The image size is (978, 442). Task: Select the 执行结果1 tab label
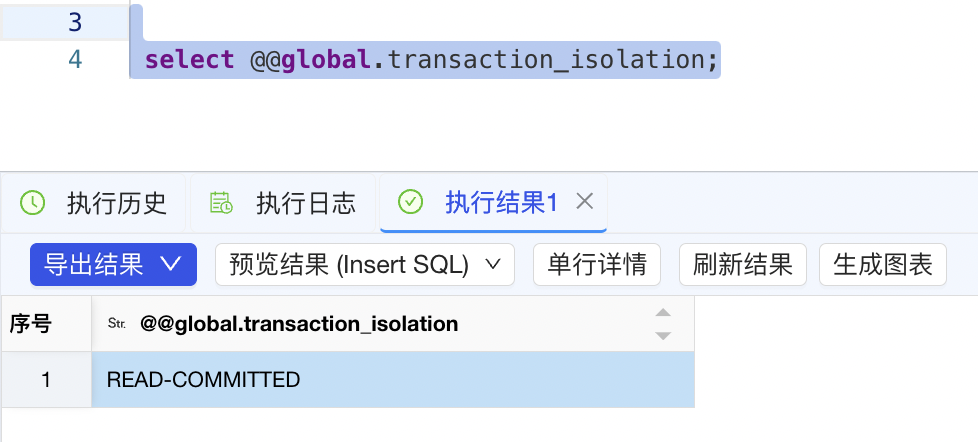[500, 203]
